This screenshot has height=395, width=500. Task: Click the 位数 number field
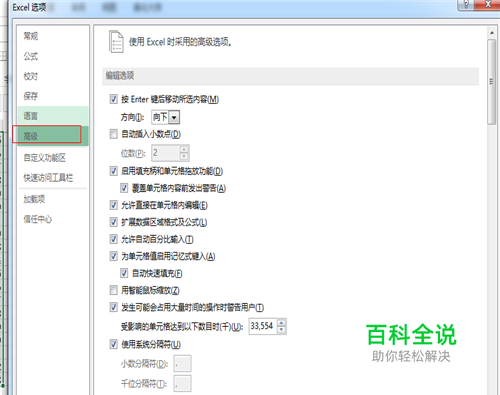click(166, 153)
